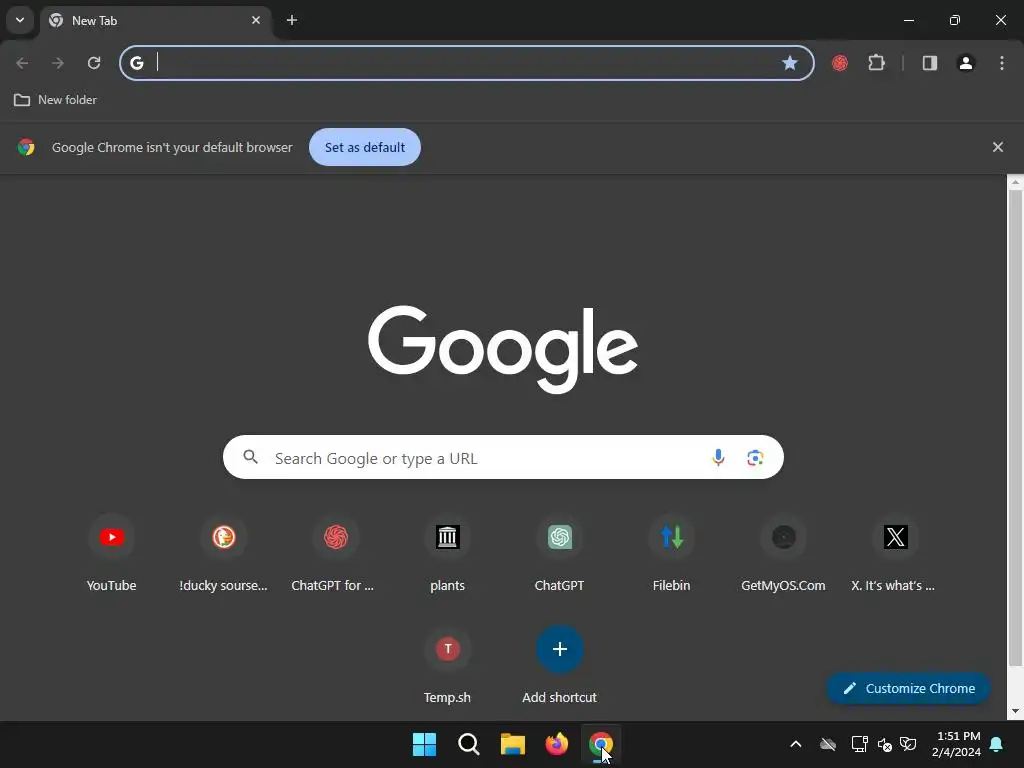Open network and volume quick settings
The image size is (1024, 768).
click(x=872, y=744)
